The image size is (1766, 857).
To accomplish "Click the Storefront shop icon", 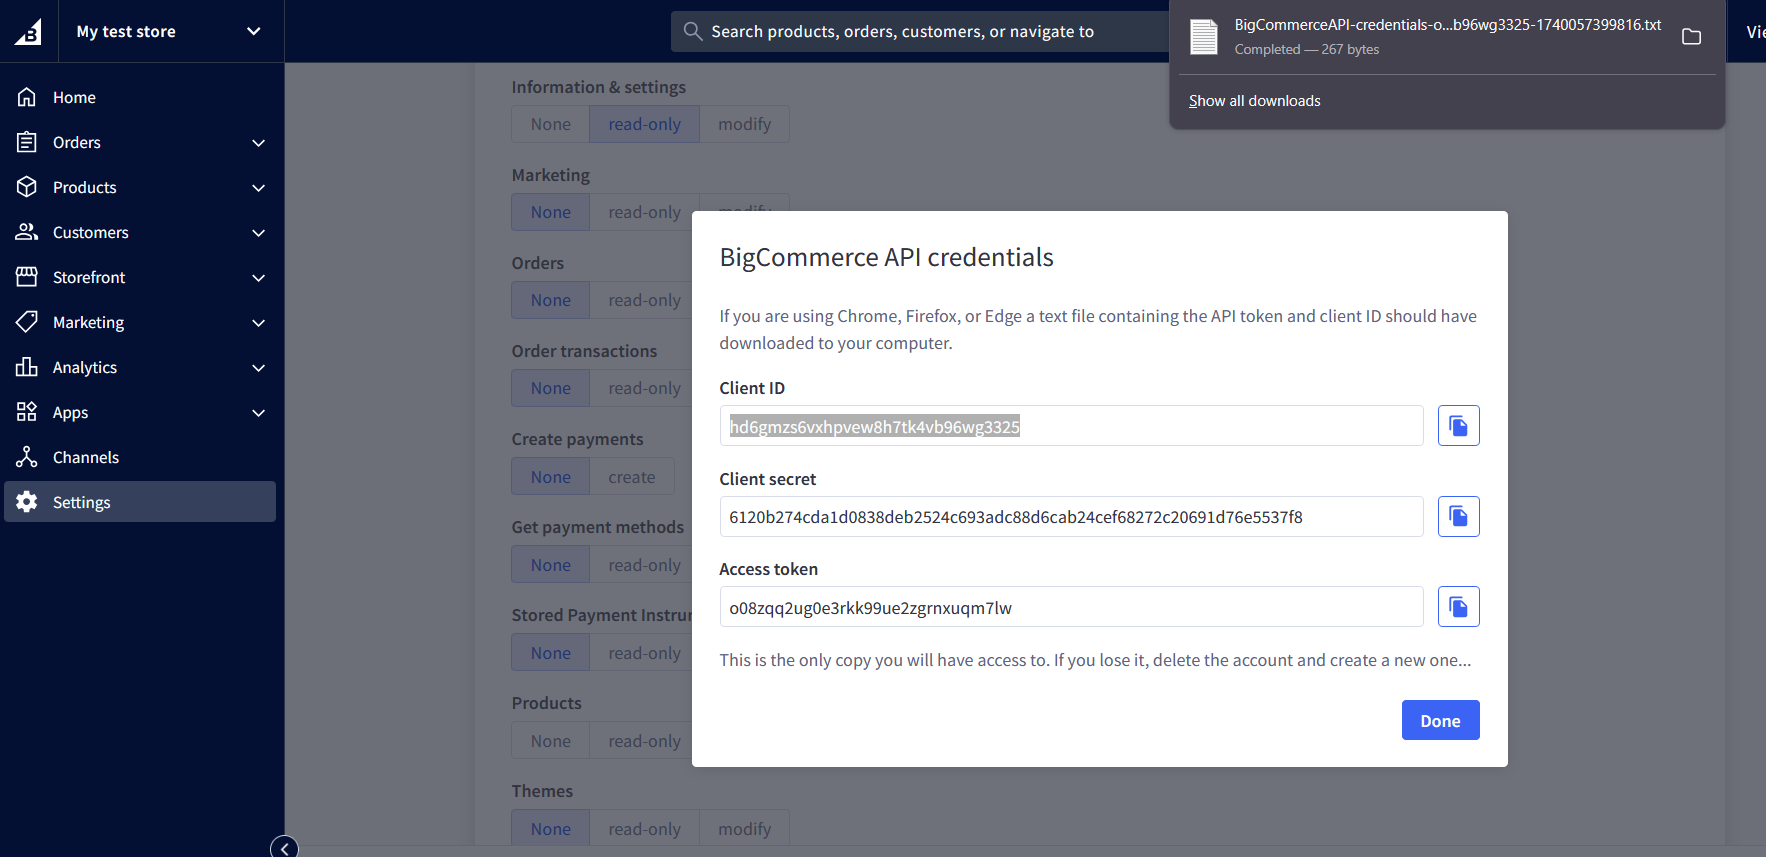I will coord(27,277).
